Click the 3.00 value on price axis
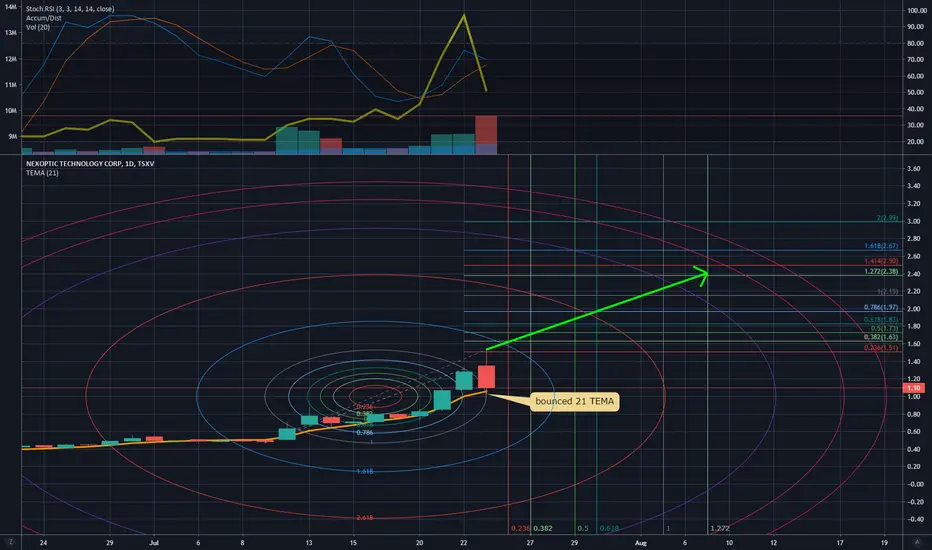The height and width of the screenshot is (550, 932). coord(914,221)
